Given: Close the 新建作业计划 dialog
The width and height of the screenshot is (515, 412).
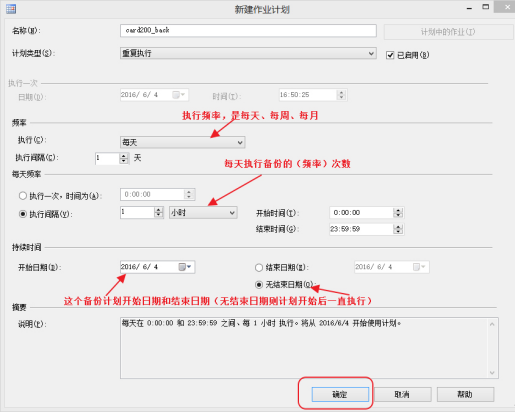Looking at the screenshot, I should click(x=507, y=7).
